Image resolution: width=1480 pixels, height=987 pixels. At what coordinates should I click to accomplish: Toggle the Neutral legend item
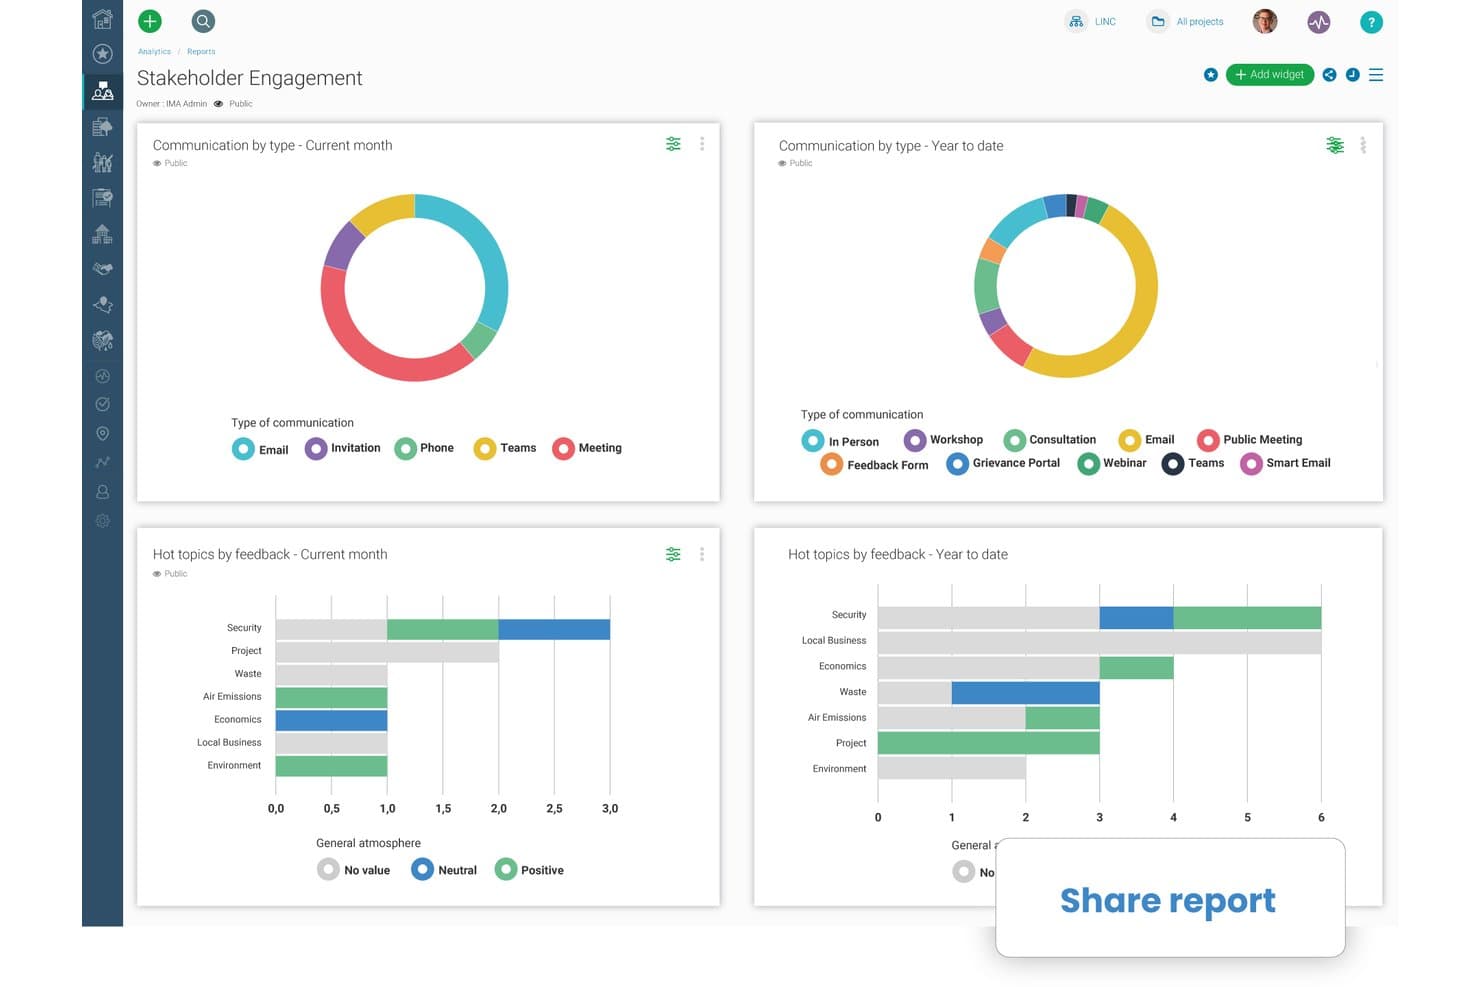click(444, 870)
